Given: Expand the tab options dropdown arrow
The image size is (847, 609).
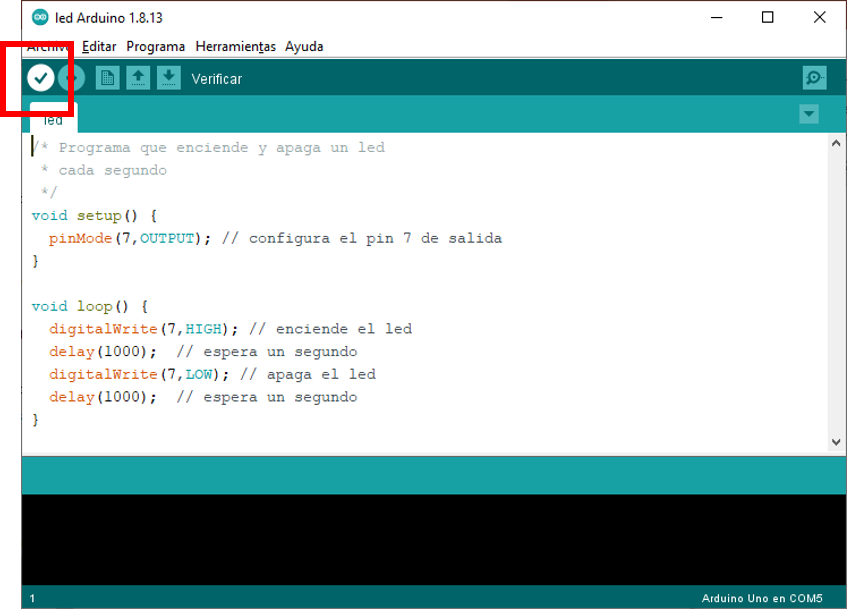Looking at the screenshot, I should (x=809, y=114).
